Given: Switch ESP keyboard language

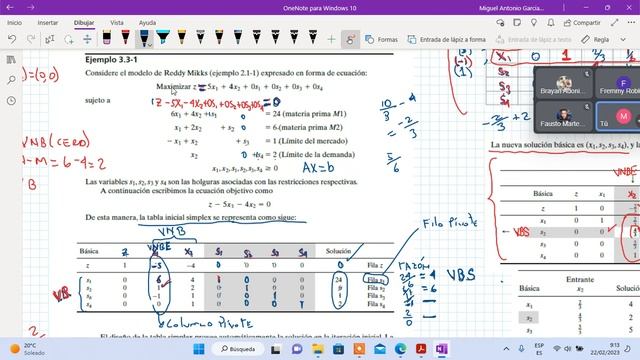Looking at the screenshot, I should pos(539,349).
